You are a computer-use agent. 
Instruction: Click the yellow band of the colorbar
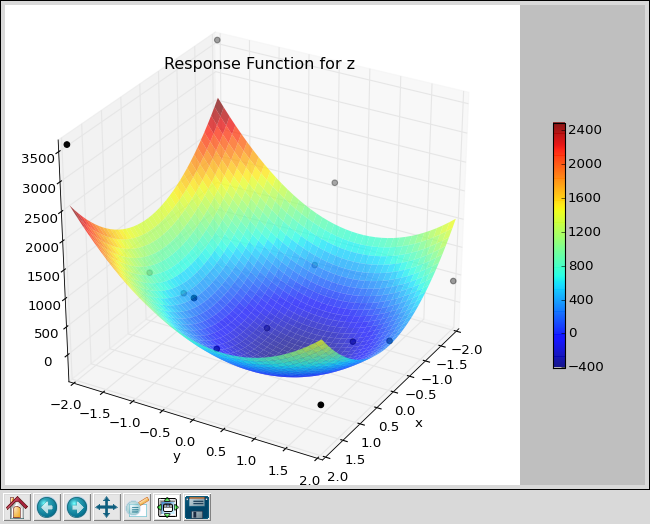click(559, 207)
